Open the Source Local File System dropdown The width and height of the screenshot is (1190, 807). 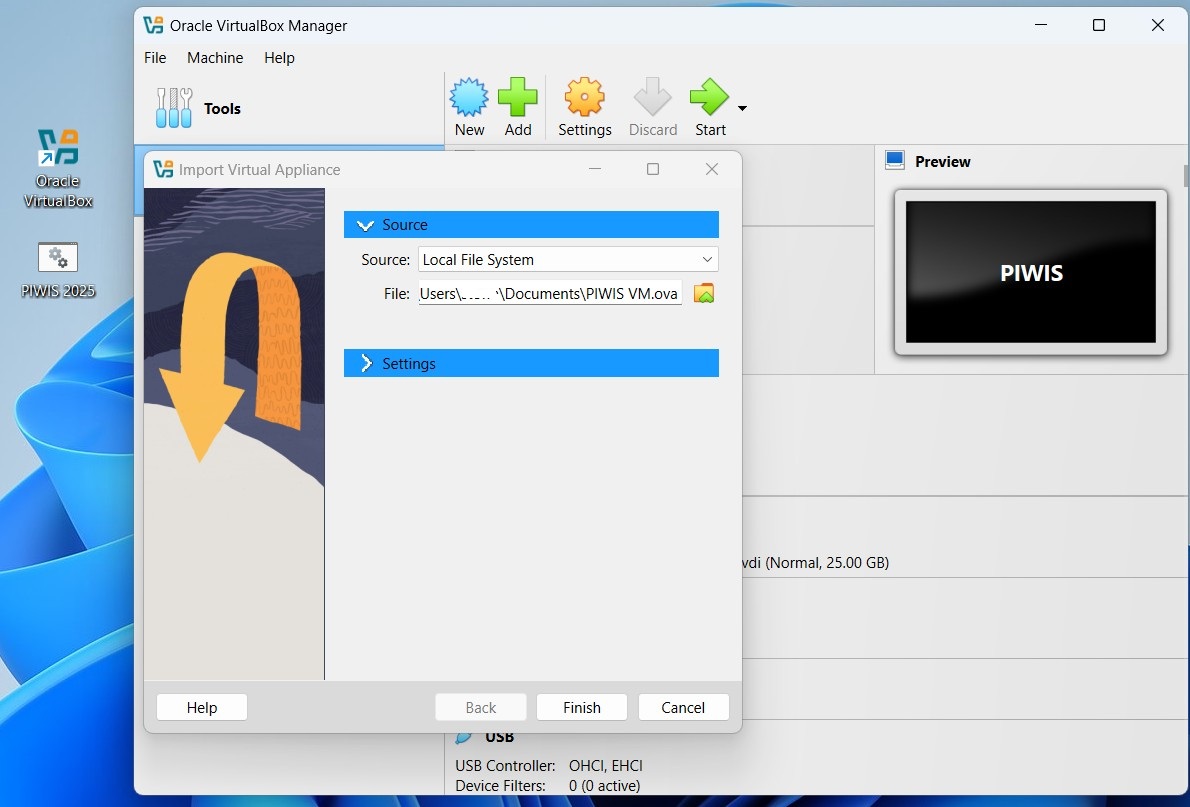pos(568,260)
